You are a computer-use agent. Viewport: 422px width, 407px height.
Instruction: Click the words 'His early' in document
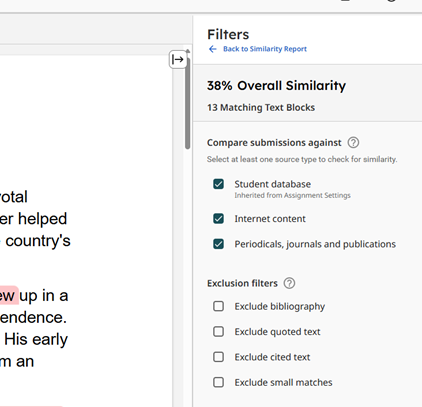coord(36,340)
